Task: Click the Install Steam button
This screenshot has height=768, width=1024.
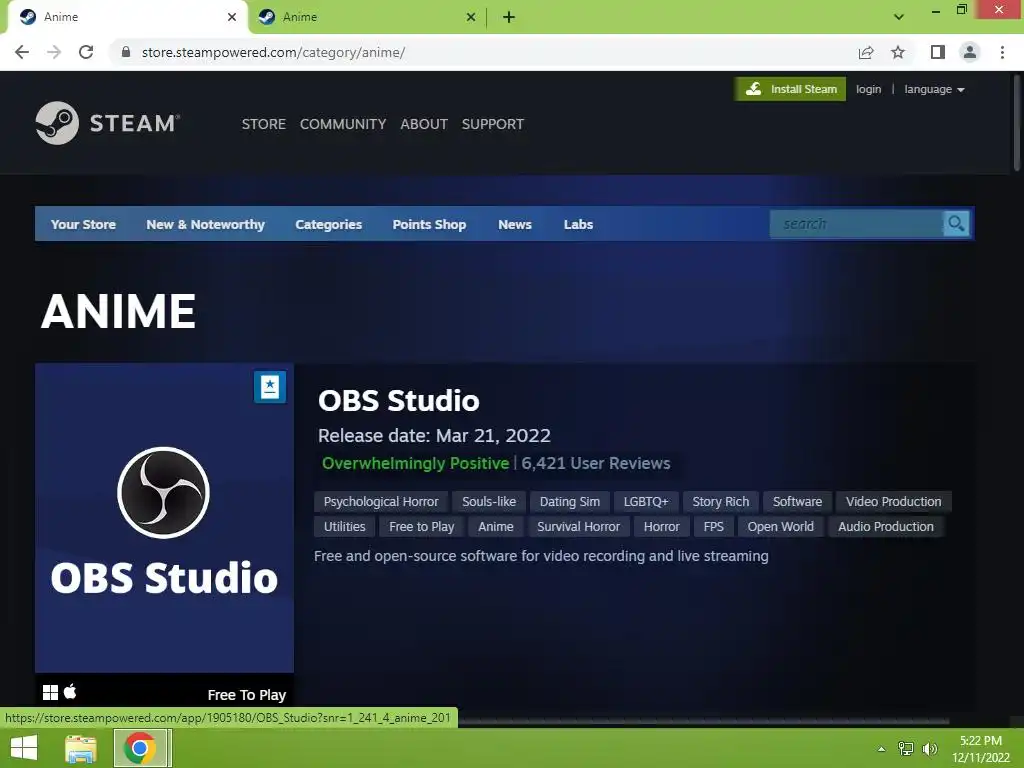Action: coord(790,89)
